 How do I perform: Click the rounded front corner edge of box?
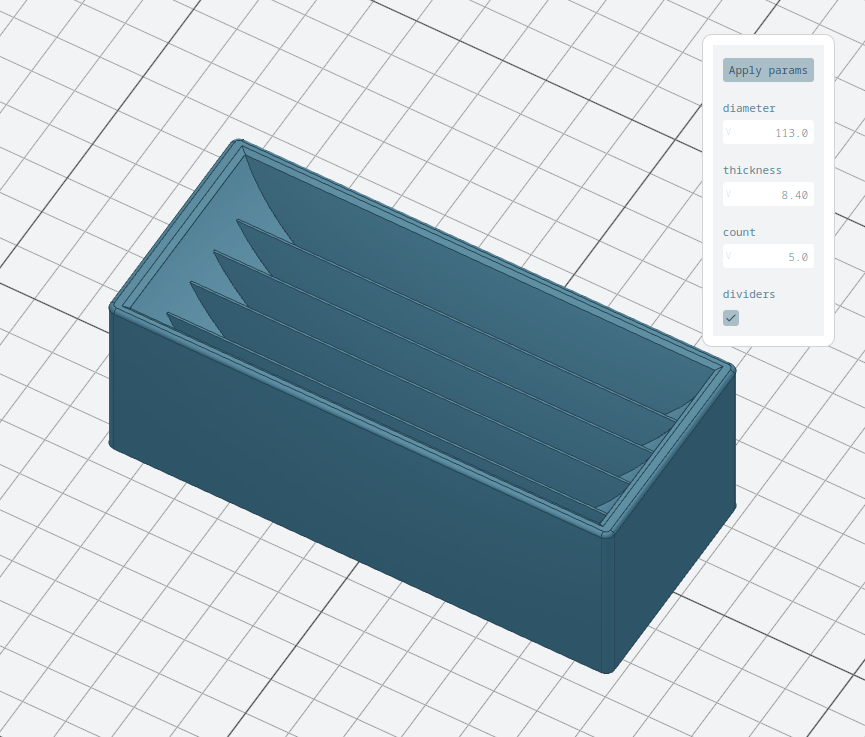607,600
